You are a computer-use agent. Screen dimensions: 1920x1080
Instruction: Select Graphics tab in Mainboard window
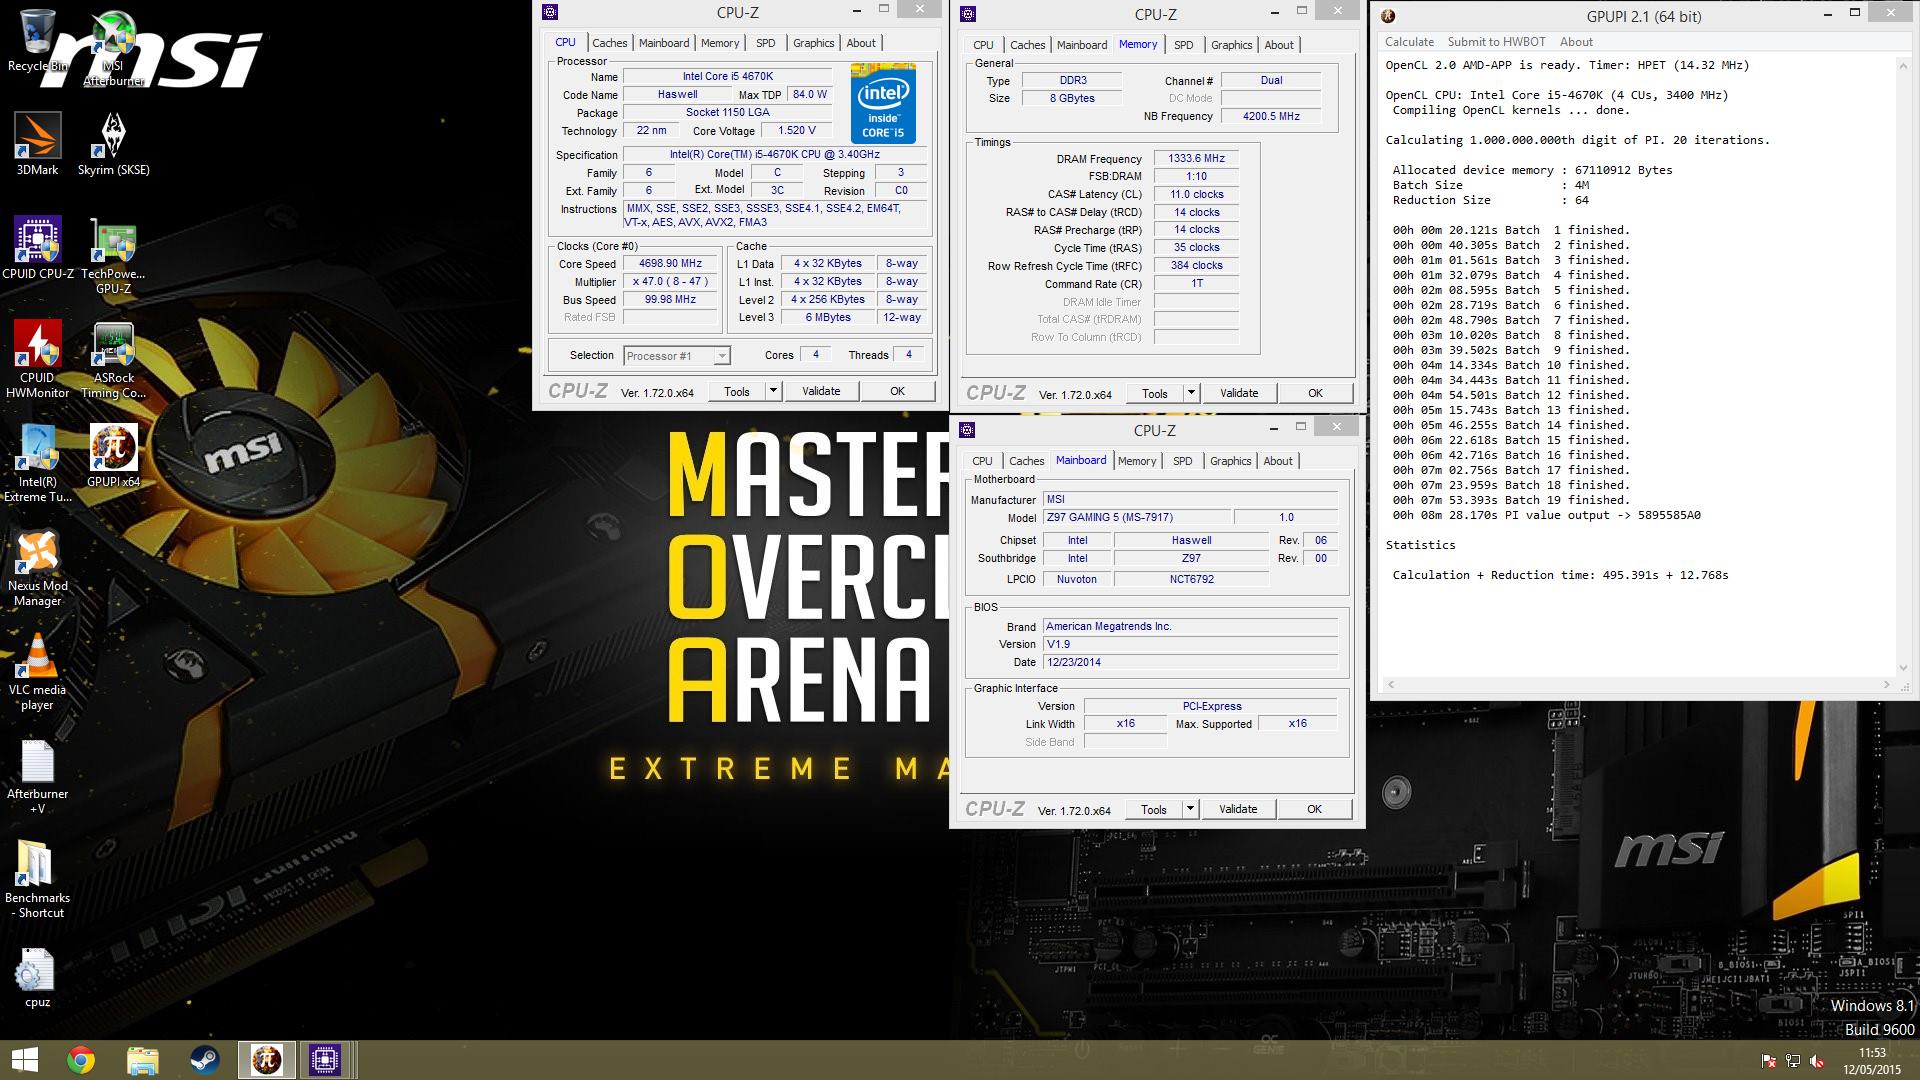pos(1230,461)
